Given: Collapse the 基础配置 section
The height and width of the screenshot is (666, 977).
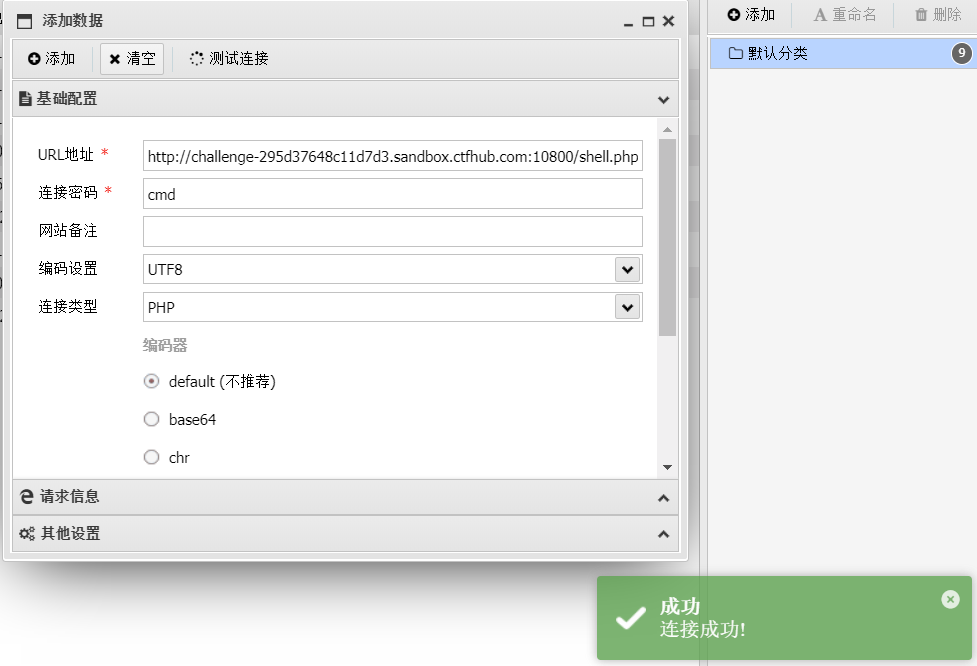Looking at the screenshot, I should point(662,100).
